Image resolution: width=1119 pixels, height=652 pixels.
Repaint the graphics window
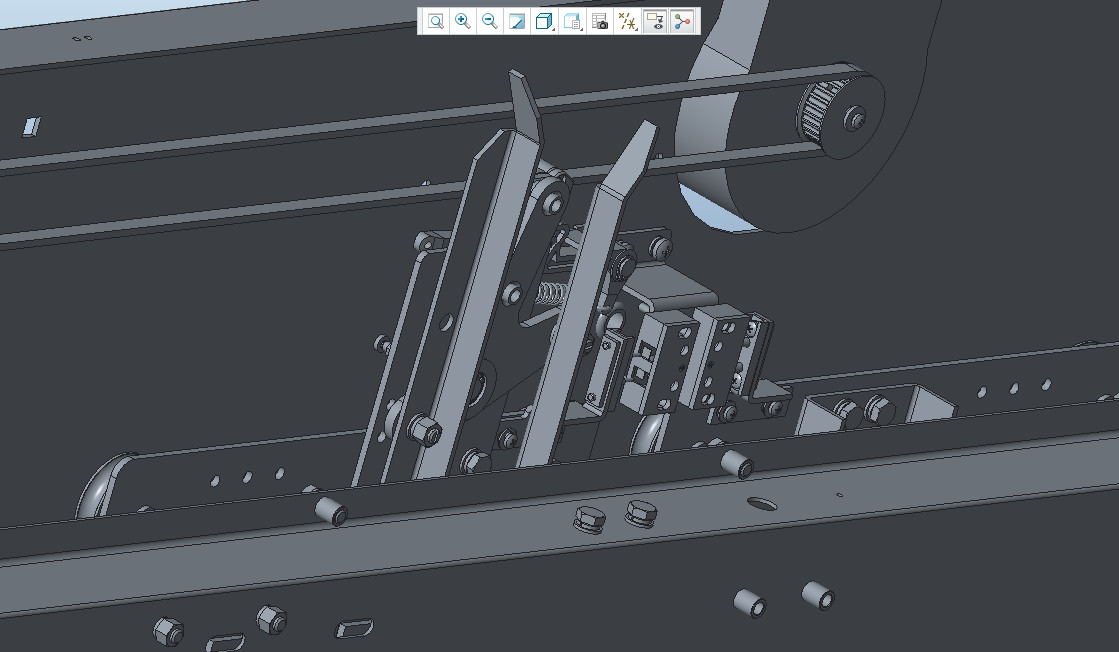(517, 21)
